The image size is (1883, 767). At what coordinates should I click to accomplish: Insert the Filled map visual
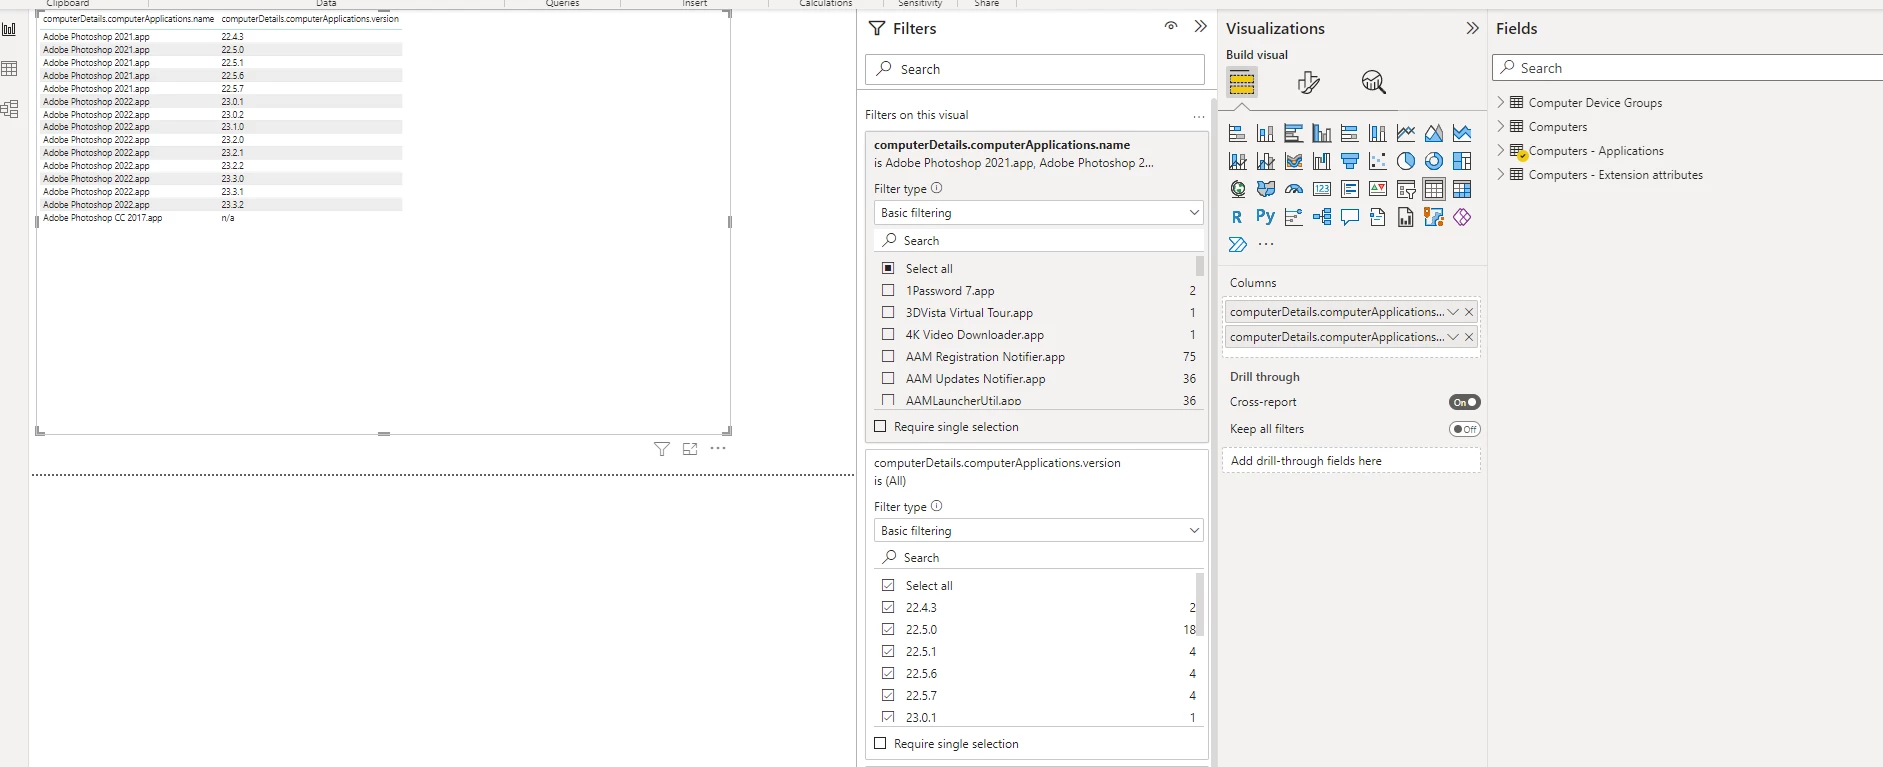pos(1266,189)
